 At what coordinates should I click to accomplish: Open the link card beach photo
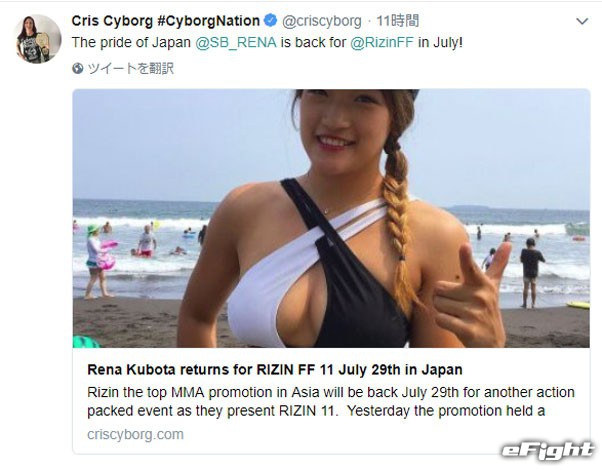coord(331,218)
